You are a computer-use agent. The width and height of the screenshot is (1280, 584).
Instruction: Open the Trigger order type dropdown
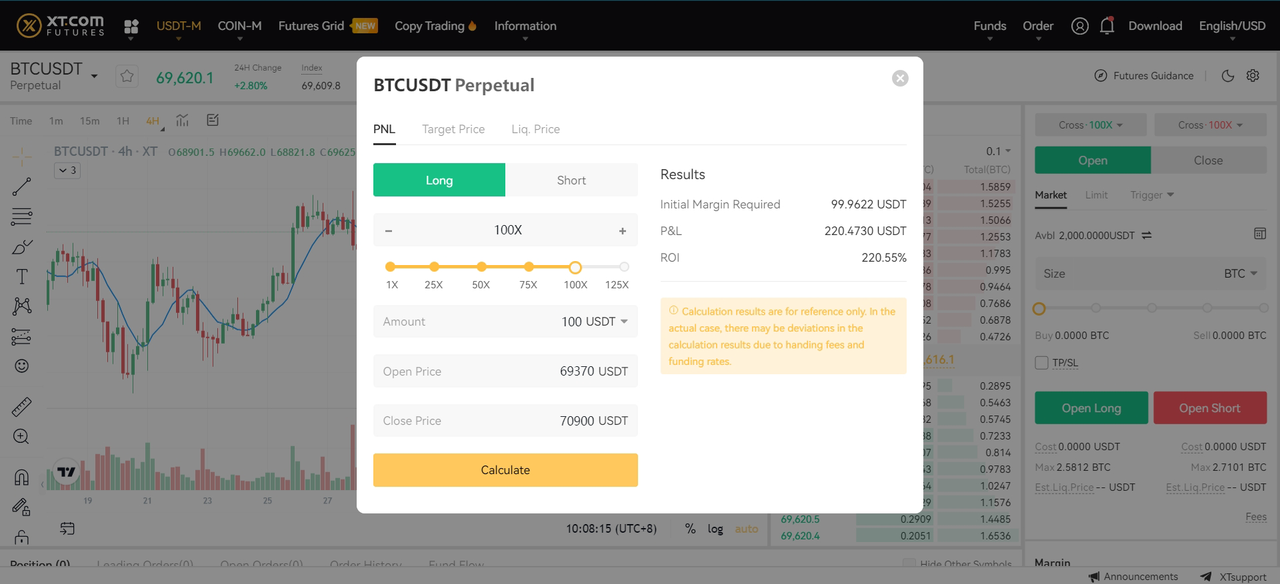(x=1152, y=195)
